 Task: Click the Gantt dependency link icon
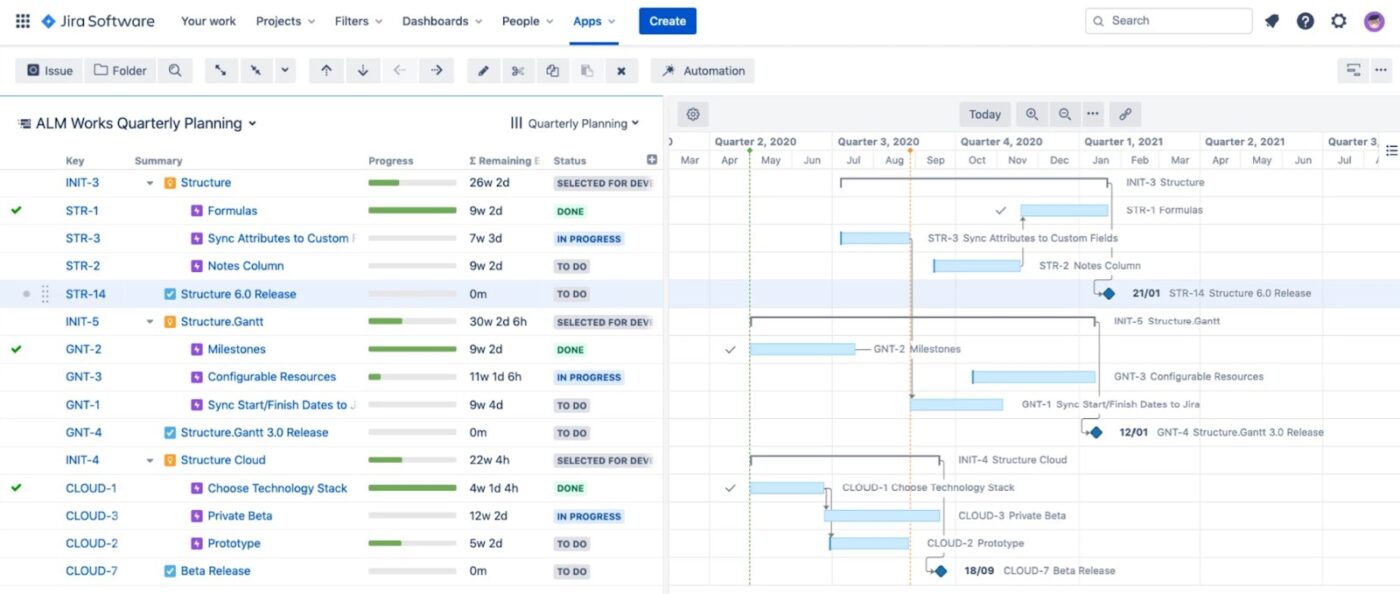[1125, 114]
